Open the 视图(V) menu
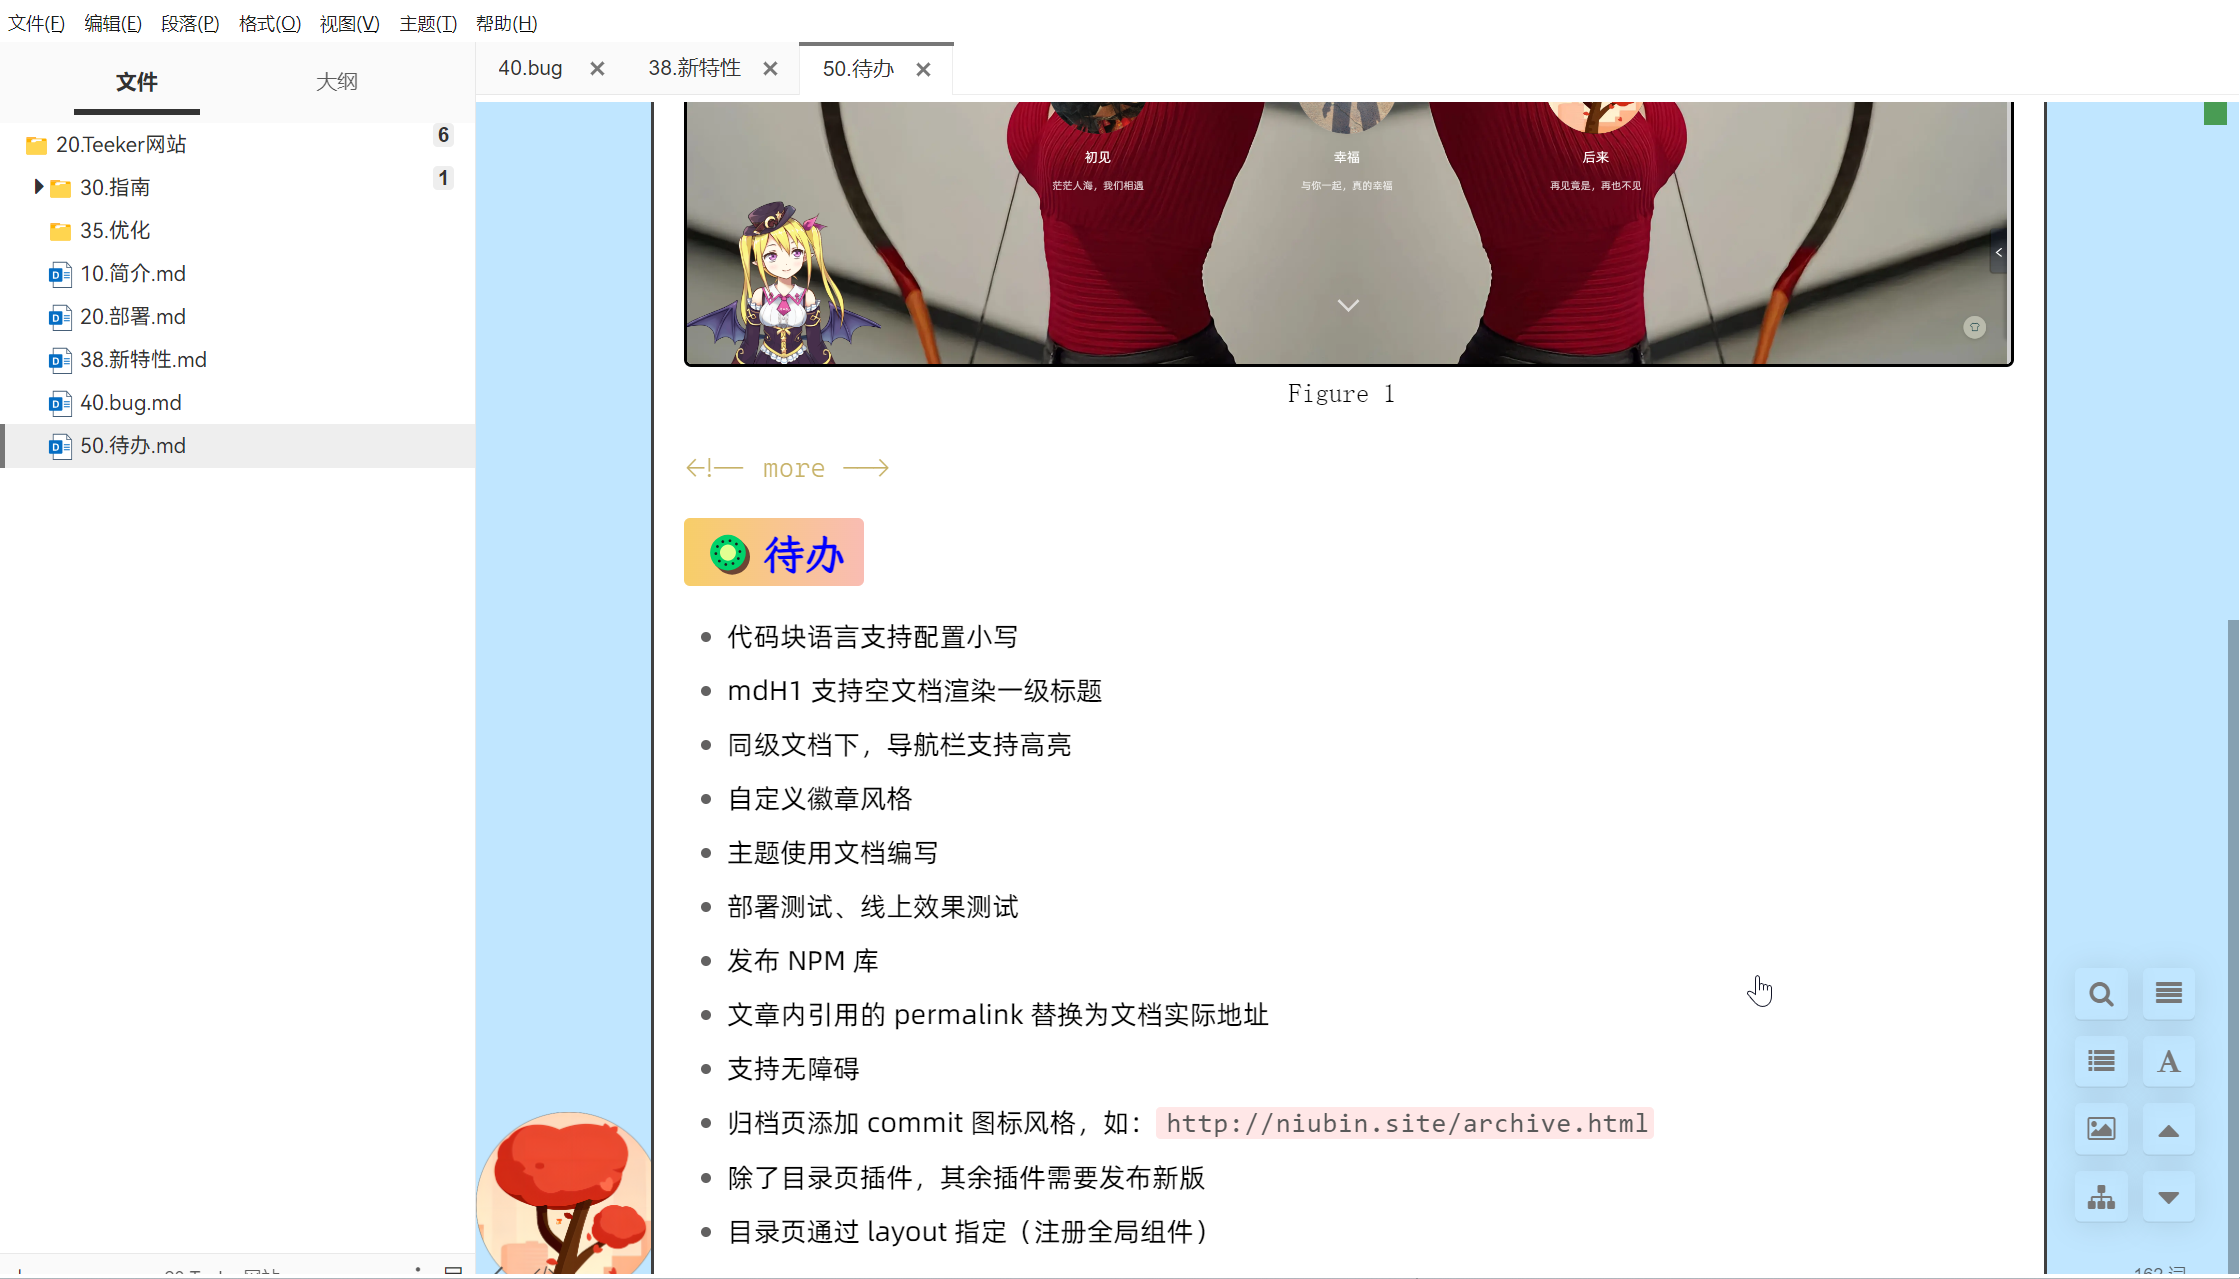2240x1279 pixels. (349, 23)
